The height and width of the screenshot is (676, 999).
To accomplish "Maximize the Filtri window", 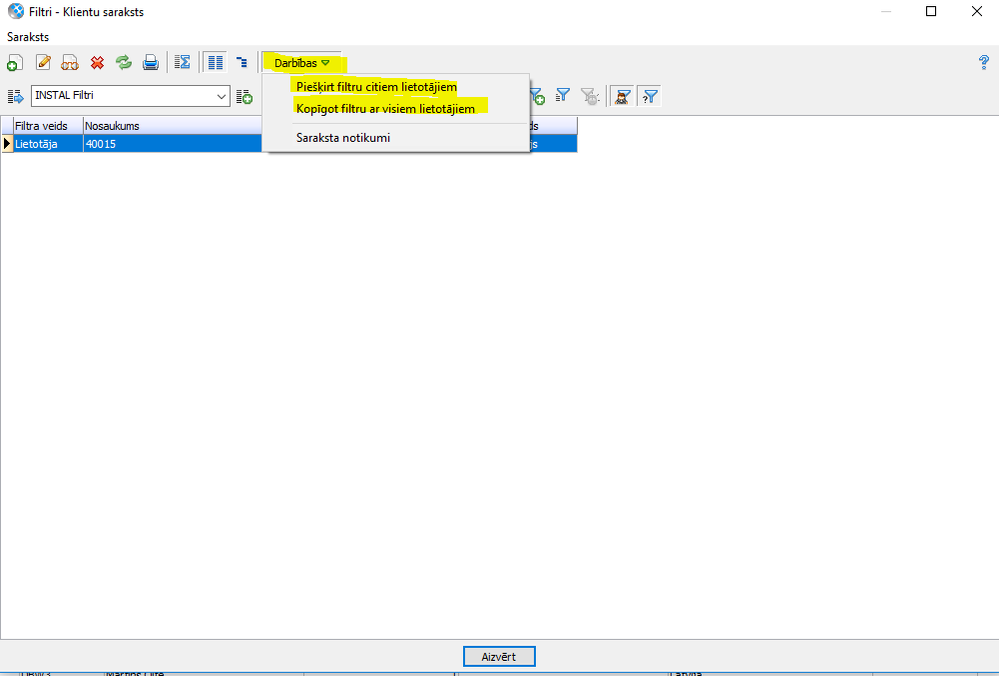I will click(931, 11).
